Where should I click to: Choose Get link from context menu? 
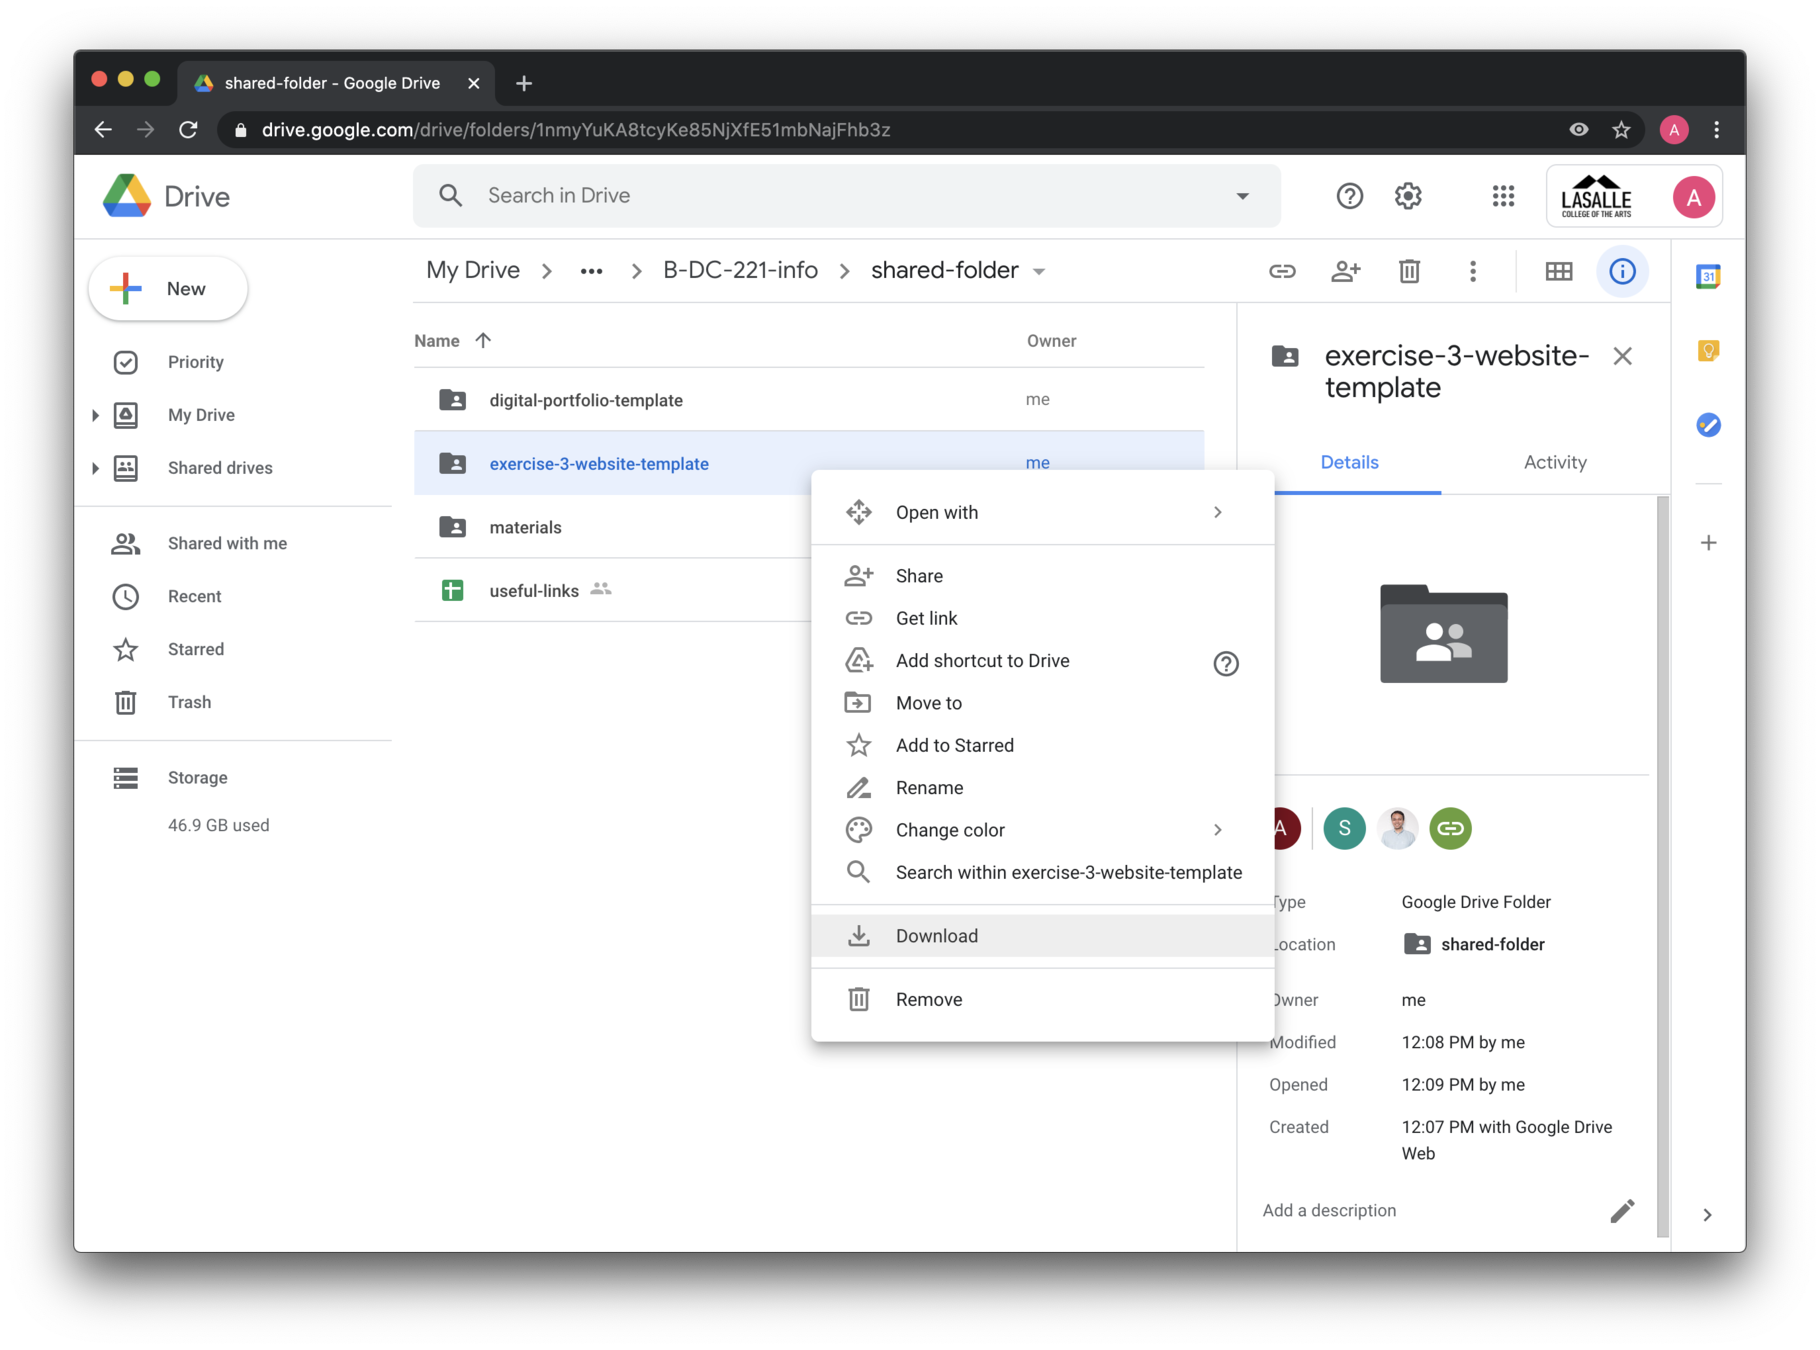pyautogui.click(x=1042, y=618)
